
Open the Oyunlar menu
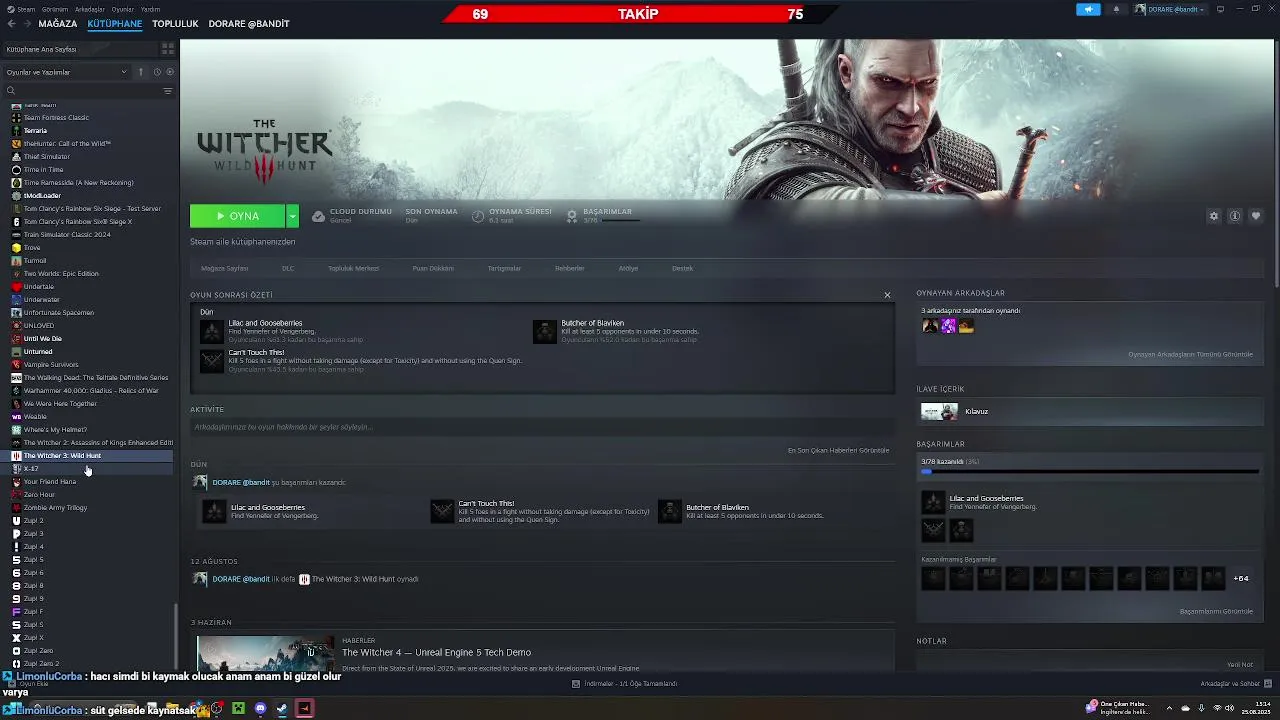tap(122, 9)
